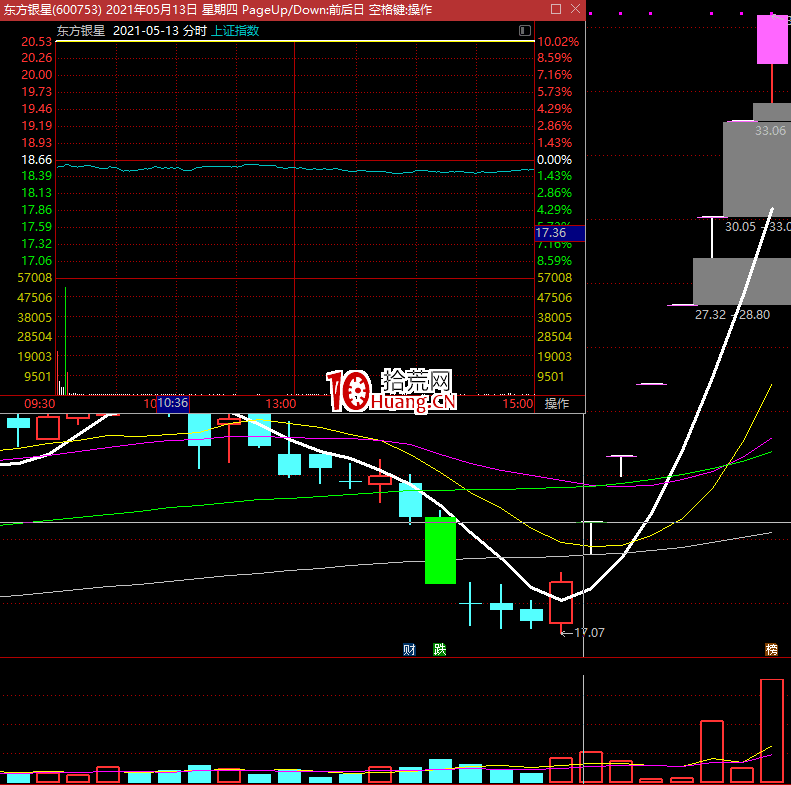Screen dimensions: 791x785
Task: Click the 17.07 low price label
Action: (x=587, y=633)
